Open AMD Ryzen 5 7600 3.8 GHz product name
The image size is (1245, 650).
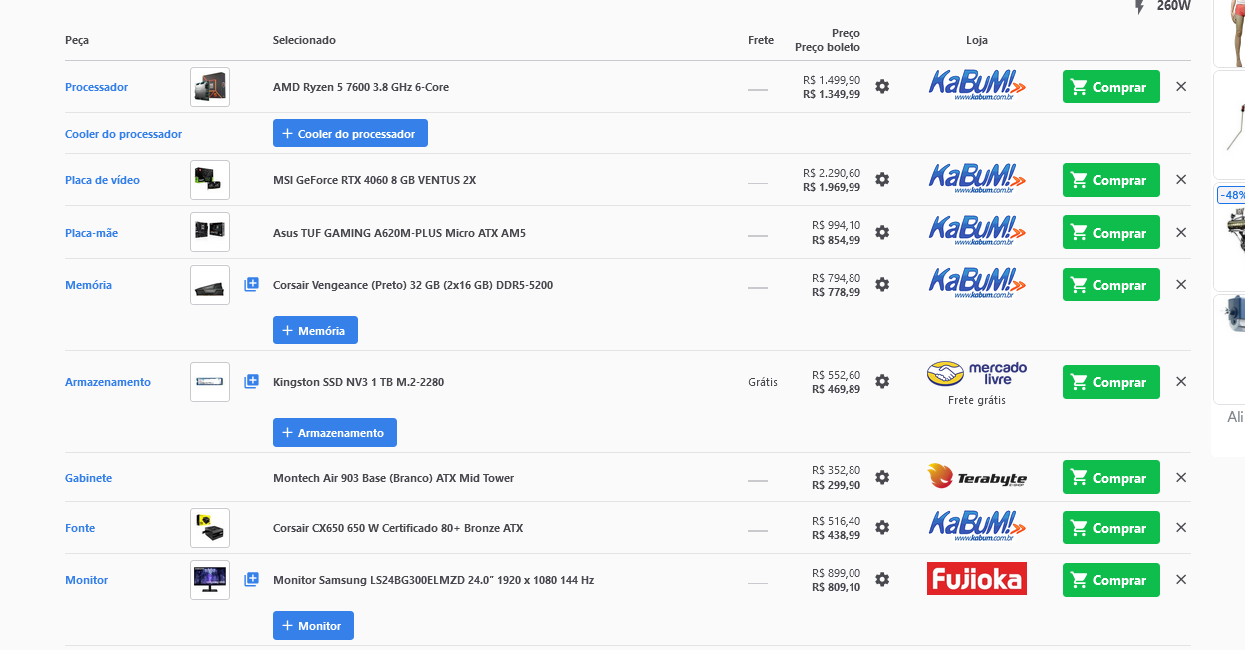[361, 87]
